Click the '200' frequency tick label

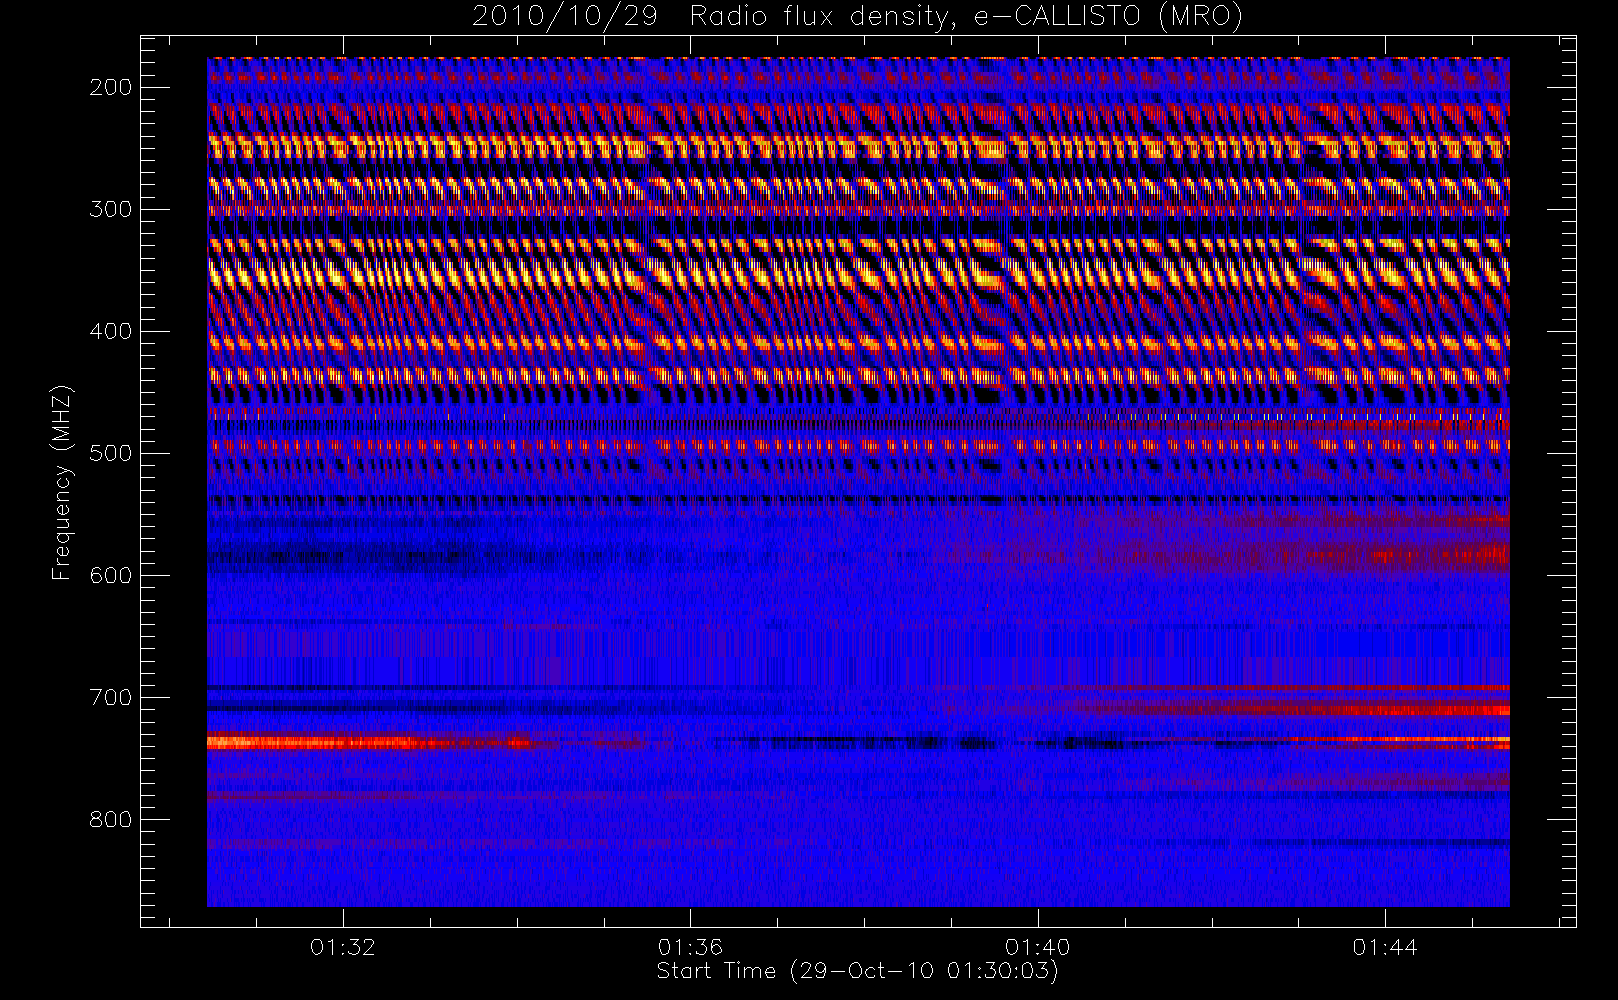tap(112, 87)
